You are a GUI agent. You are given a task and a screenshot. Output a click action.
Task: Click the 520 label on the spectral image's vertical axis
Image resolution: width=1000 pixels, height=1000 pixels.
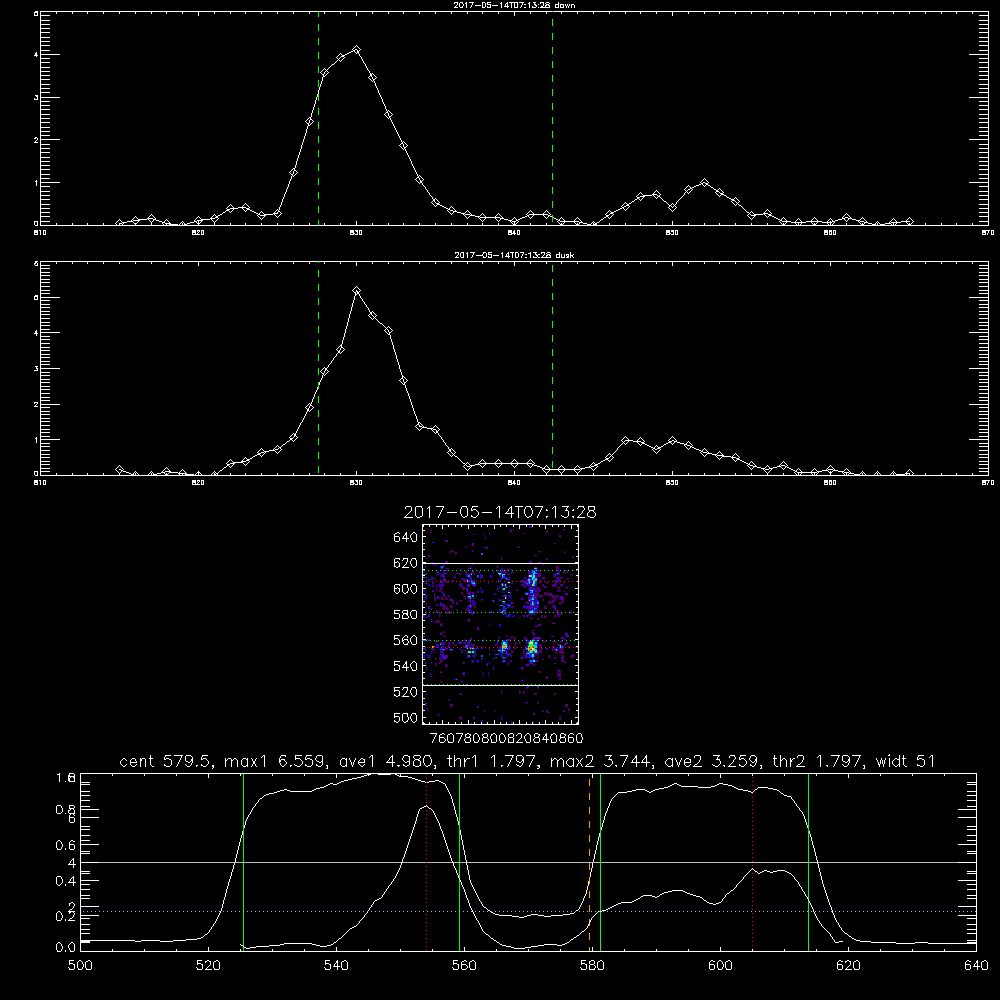tap(406, 692)
